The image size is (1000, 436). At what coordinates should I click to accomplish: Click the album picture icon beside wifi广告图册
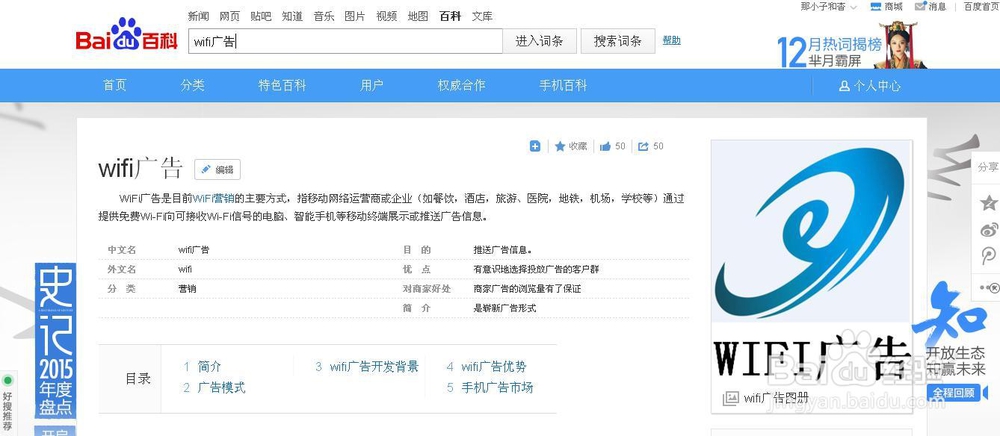(x=731, y=398)
